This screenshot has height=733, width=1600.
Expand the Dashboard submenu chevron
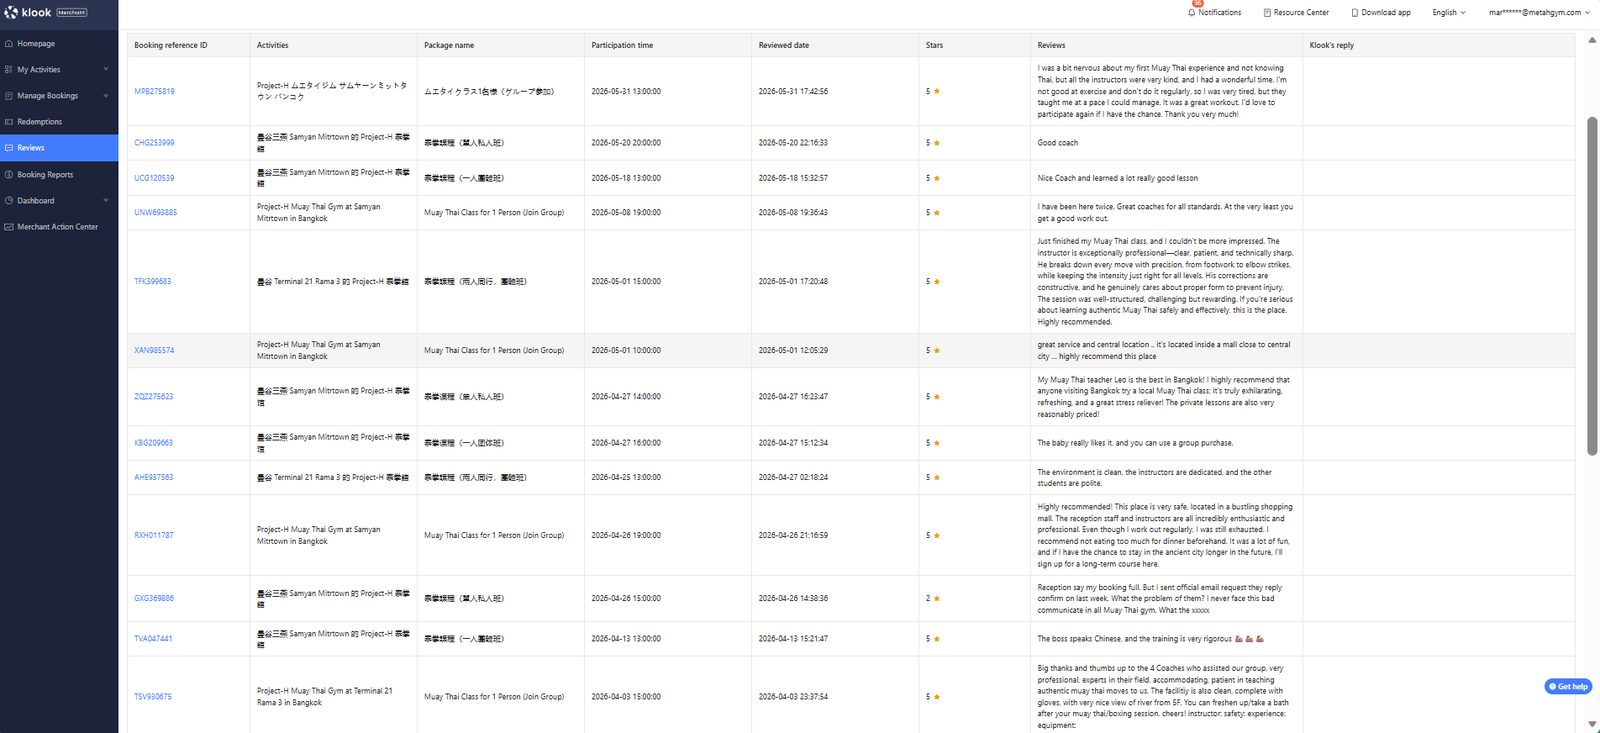(105, 201)
